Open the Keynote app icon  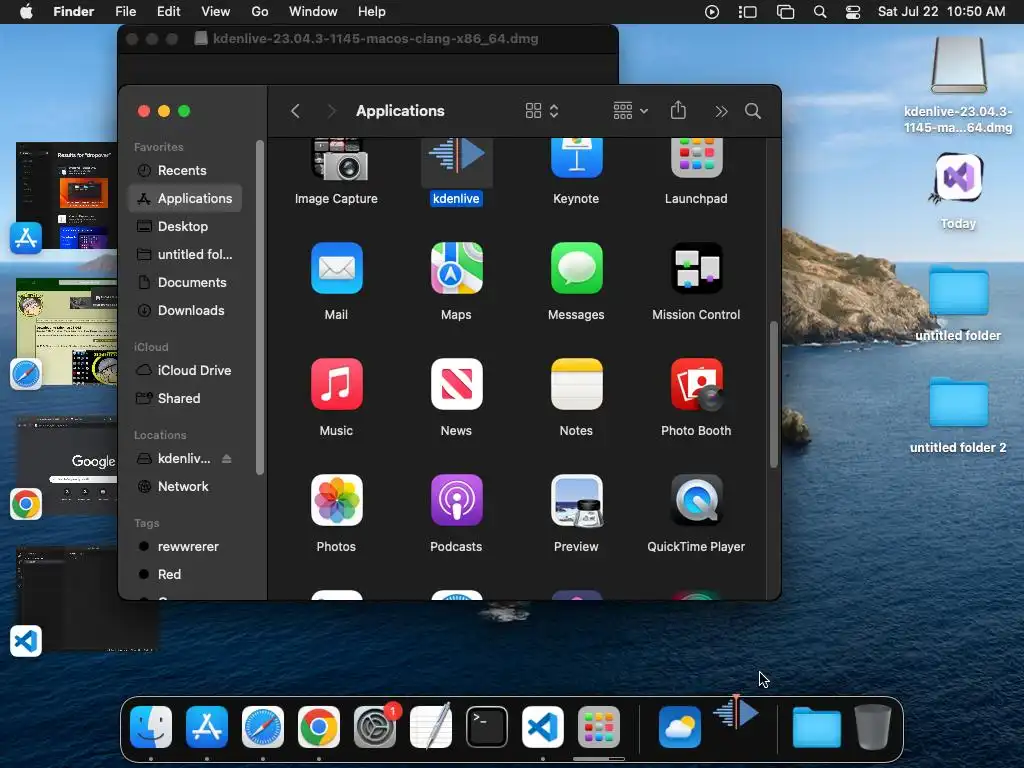pos(576,158)
